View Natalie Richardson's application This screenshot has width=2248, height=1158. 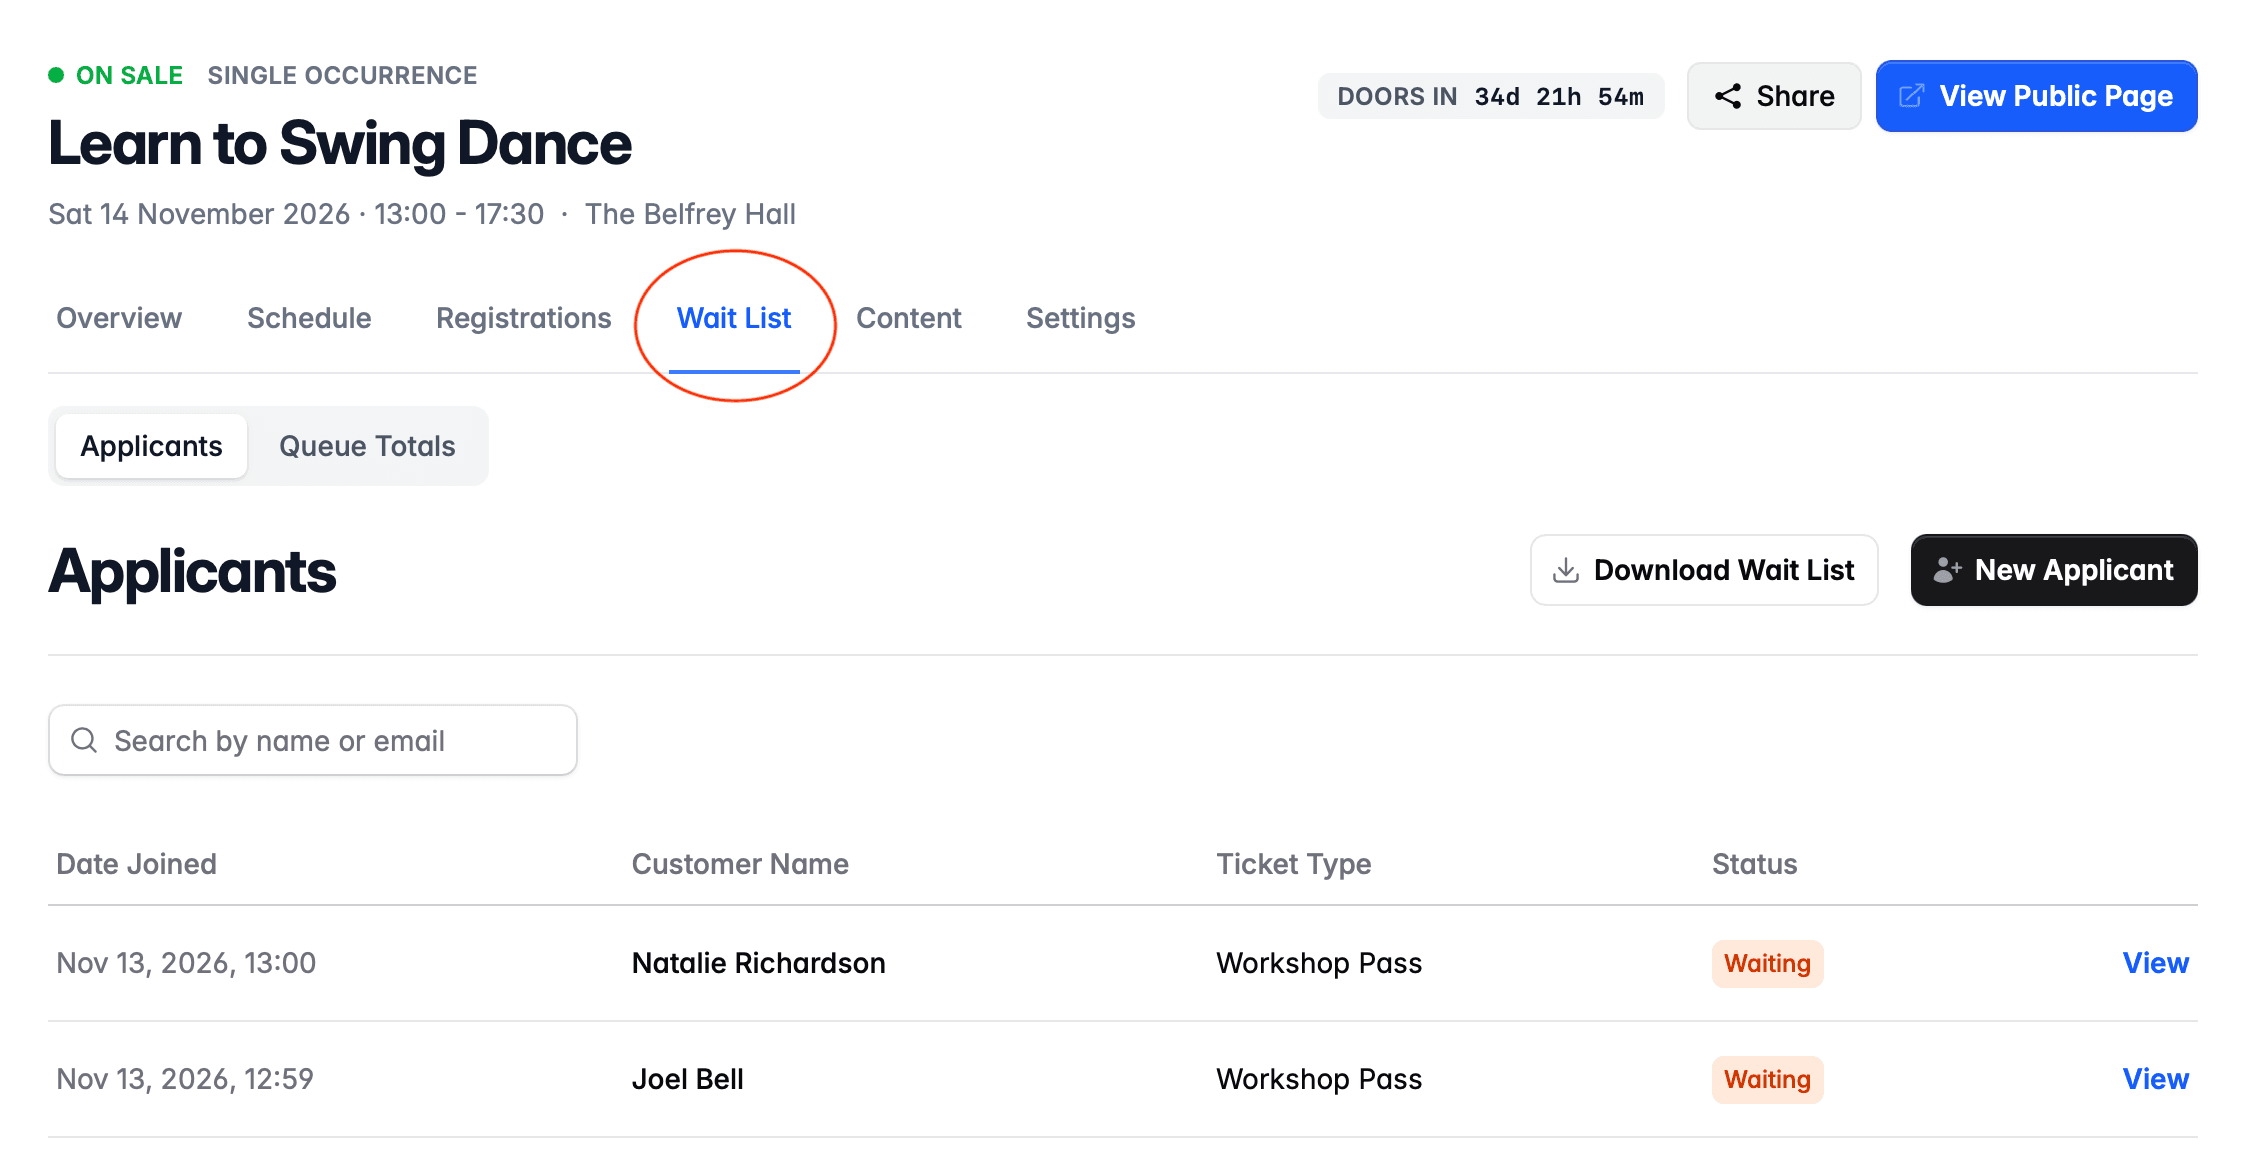pos(2156,963)
